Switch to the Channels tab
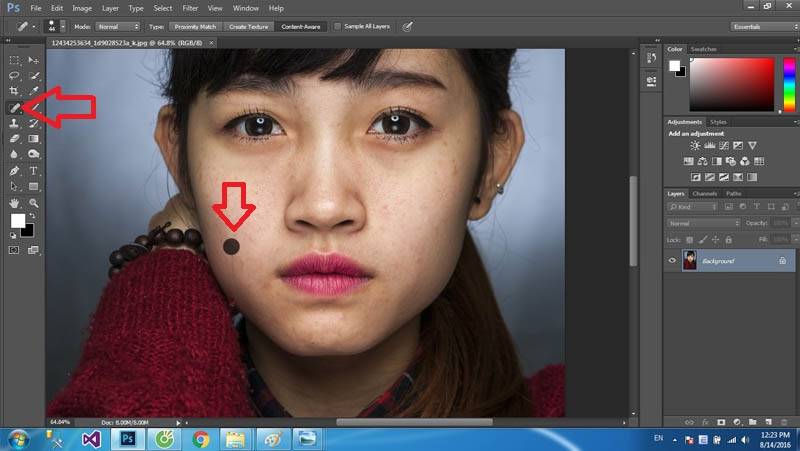This screenshot has width=800, height=451. click(x=705, y=193)
